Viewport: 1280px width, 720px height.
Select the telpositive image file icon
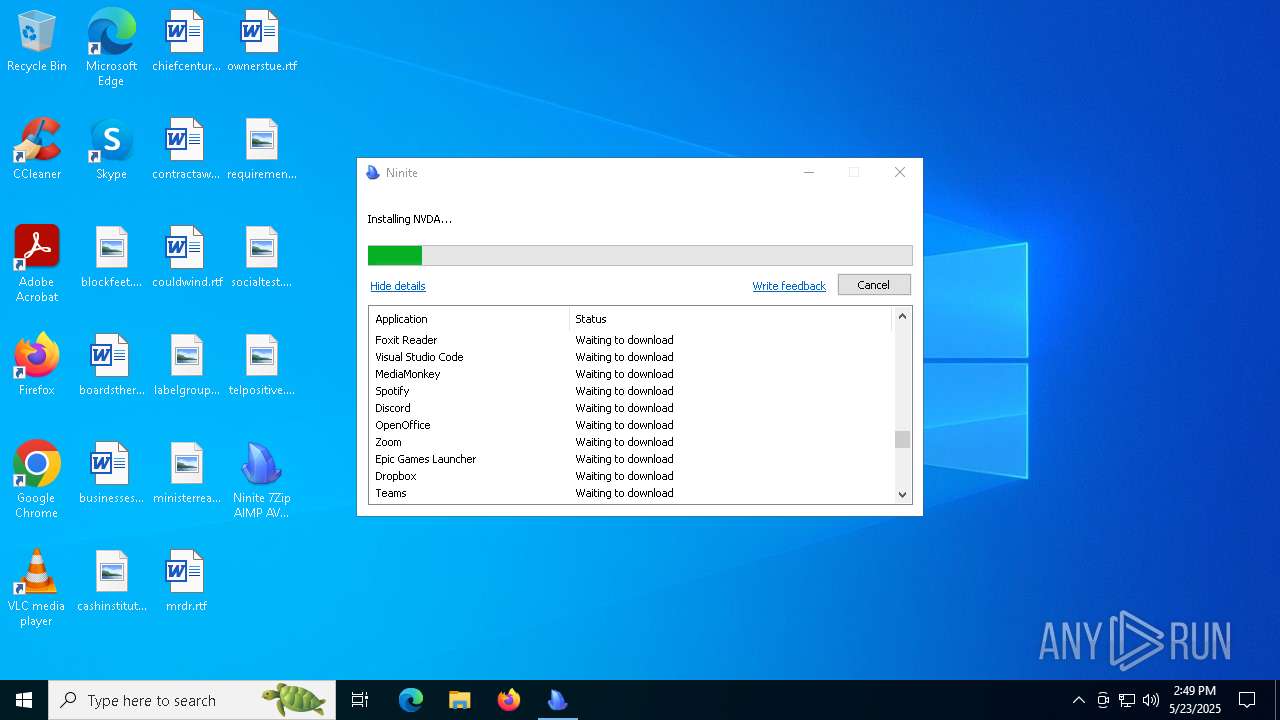[x=262, y=366]
